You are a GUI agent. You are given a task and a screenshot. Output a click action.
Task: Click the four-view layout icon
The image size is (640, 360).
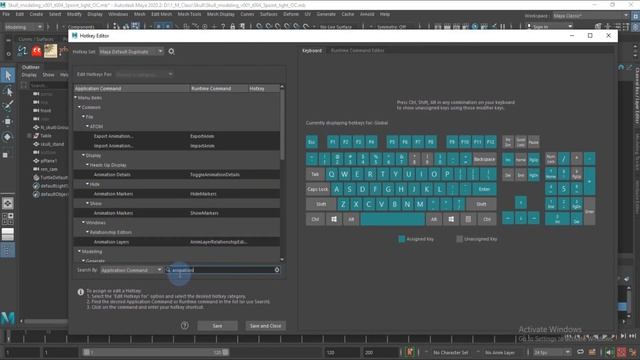coord(8,219)
